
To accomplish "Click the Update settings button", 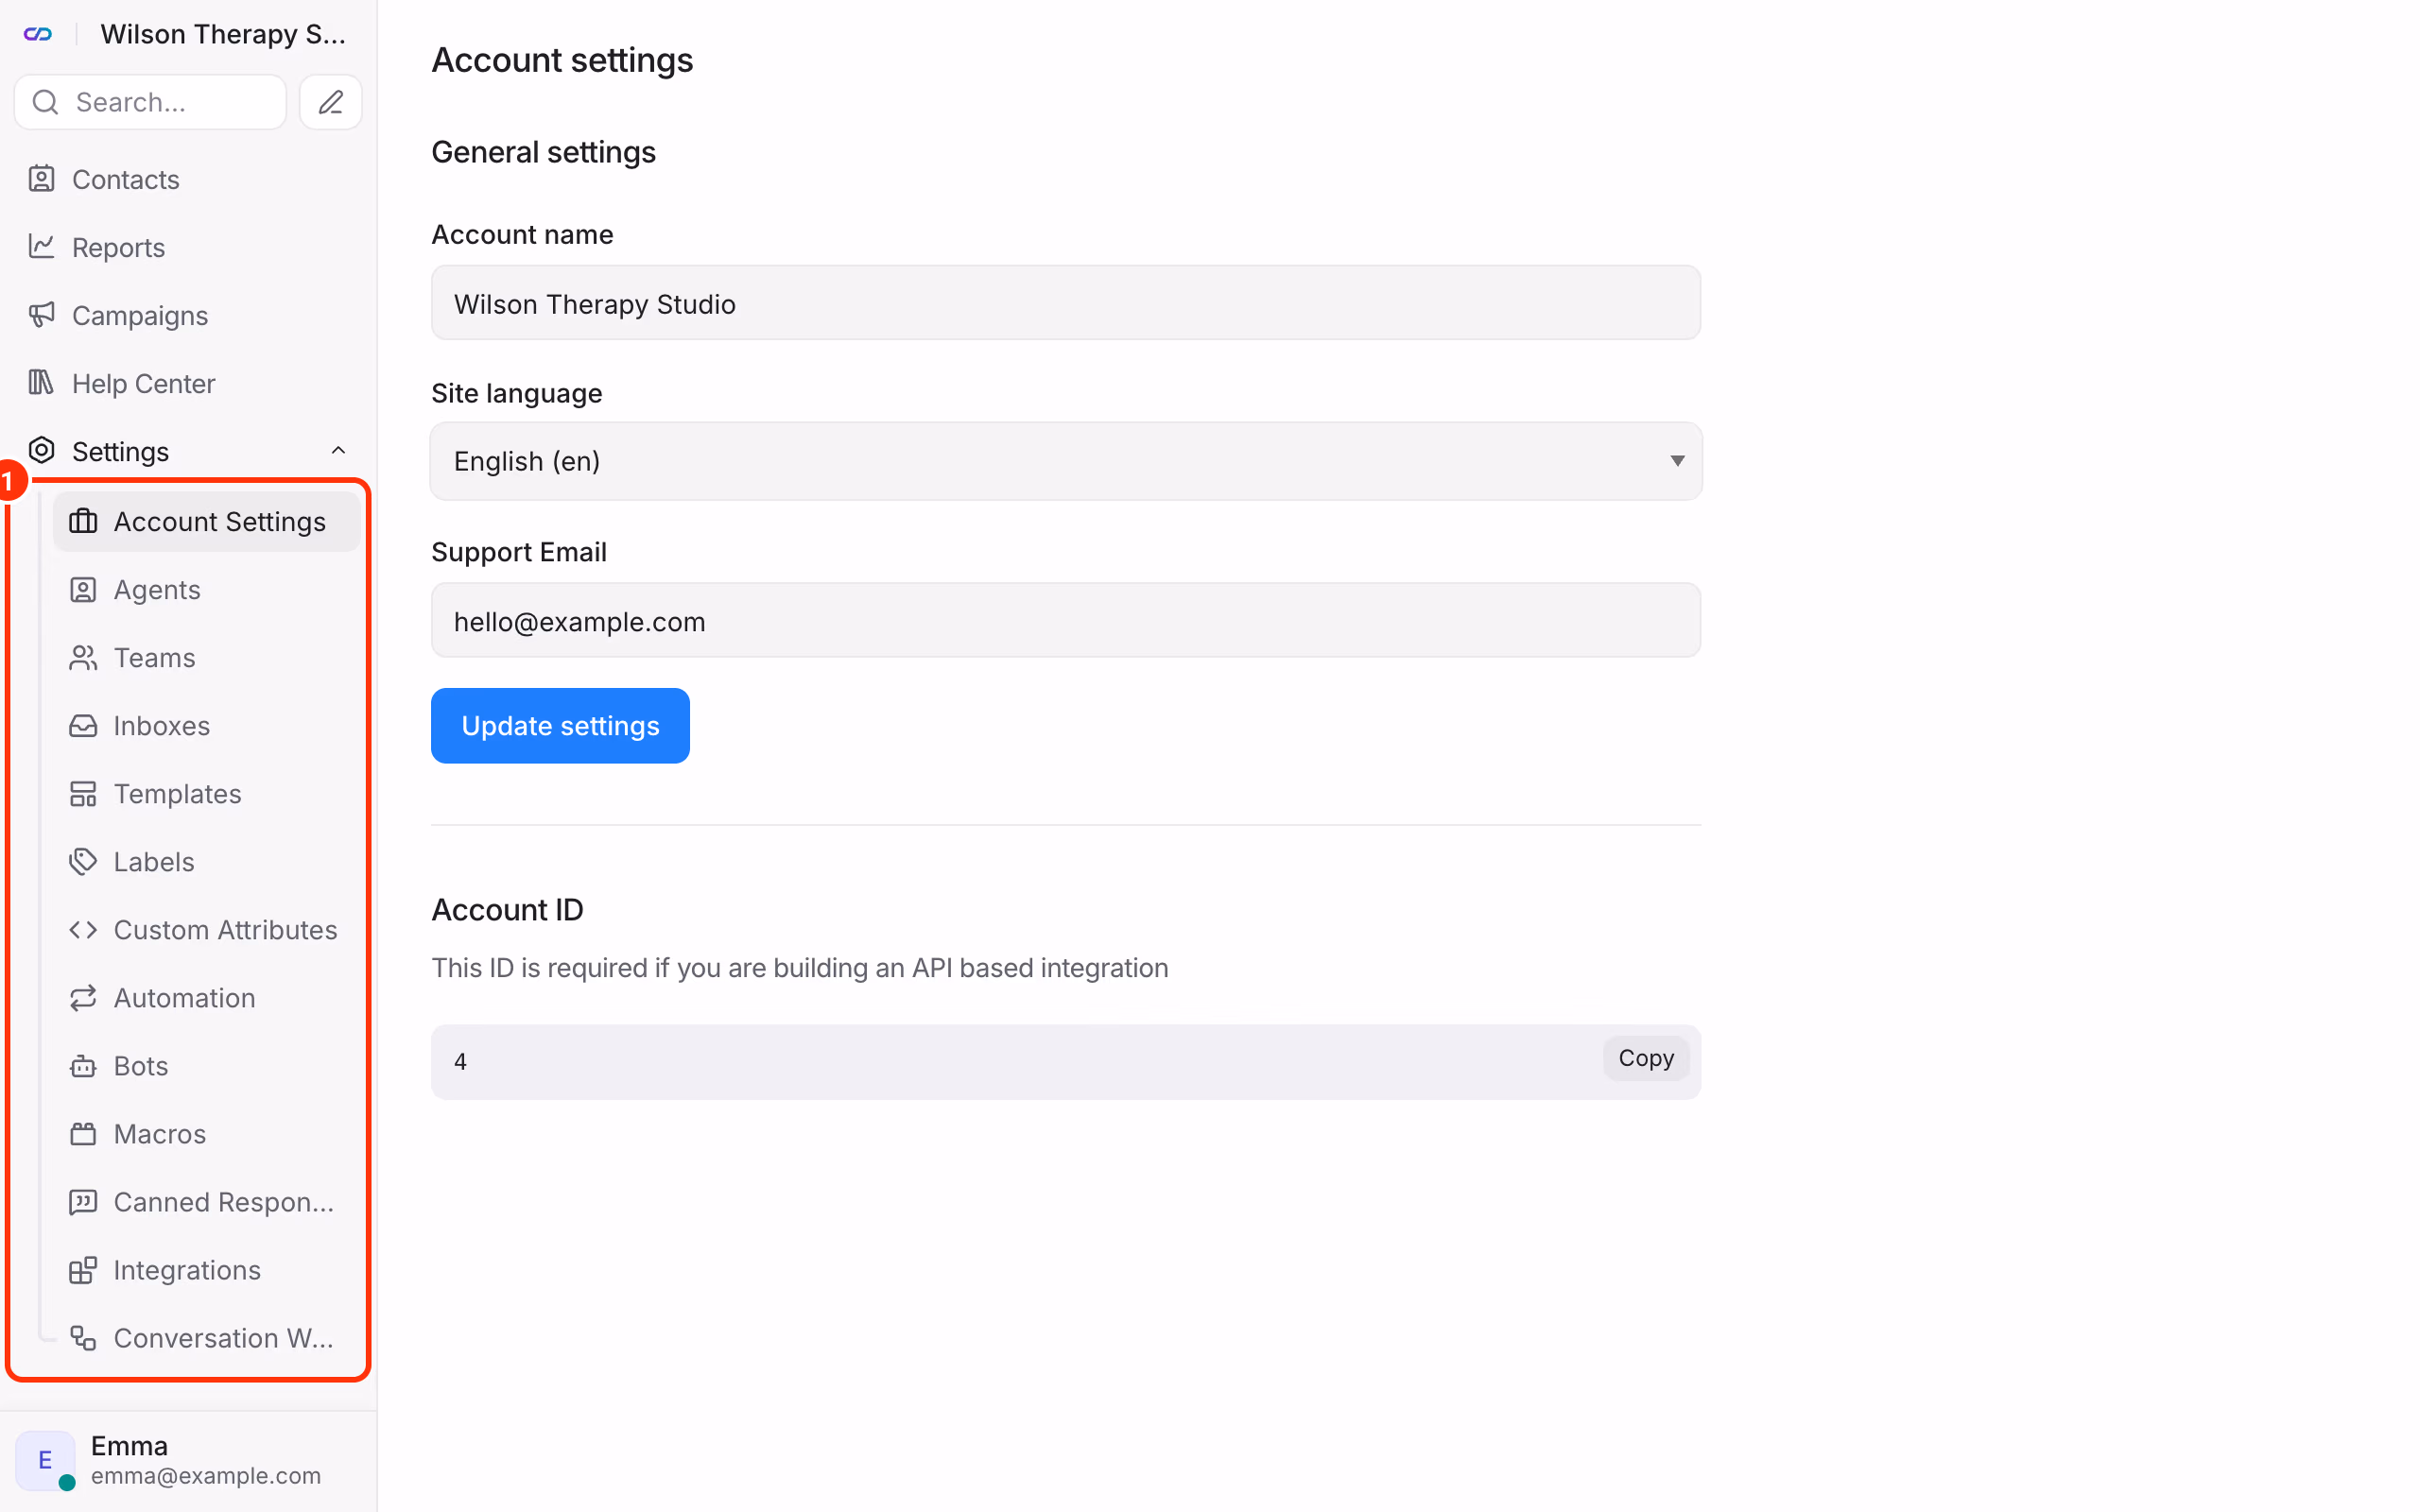I will click(x=560, y=726).
